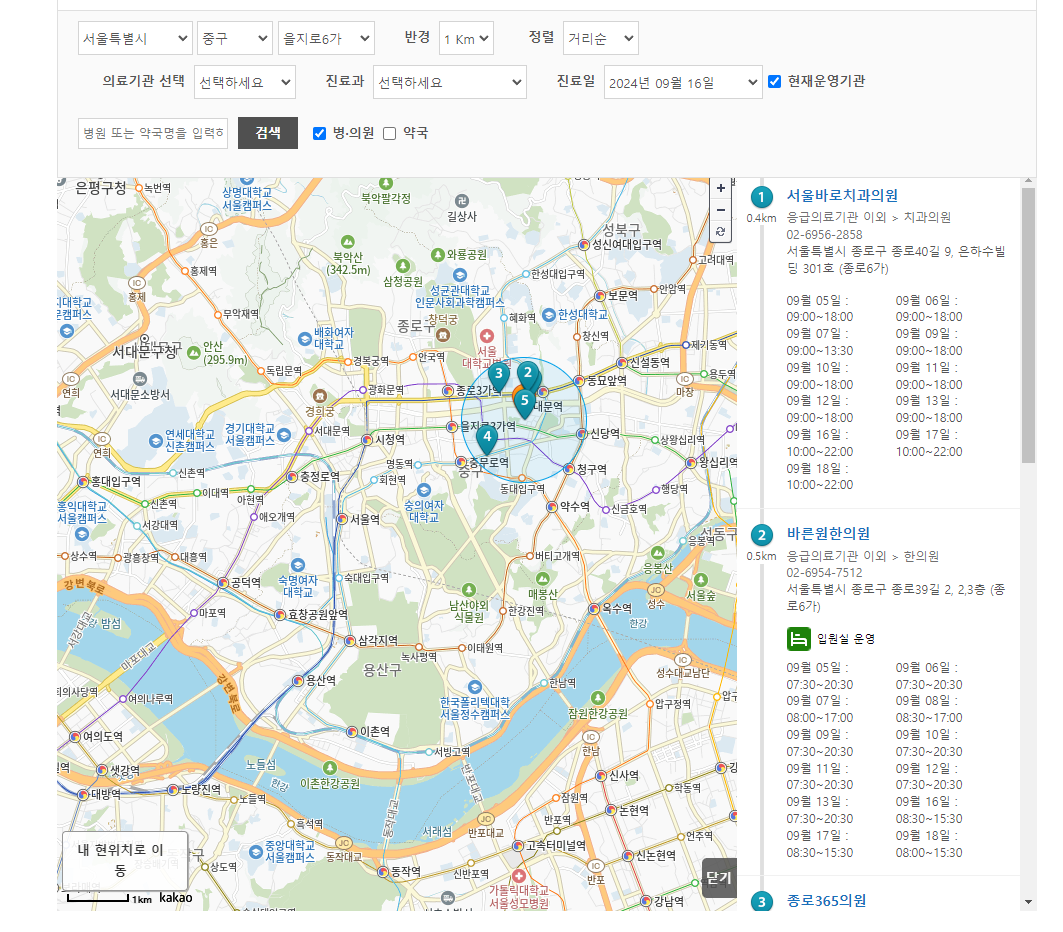Click the 입원실 운영 label

pos(845,639)
